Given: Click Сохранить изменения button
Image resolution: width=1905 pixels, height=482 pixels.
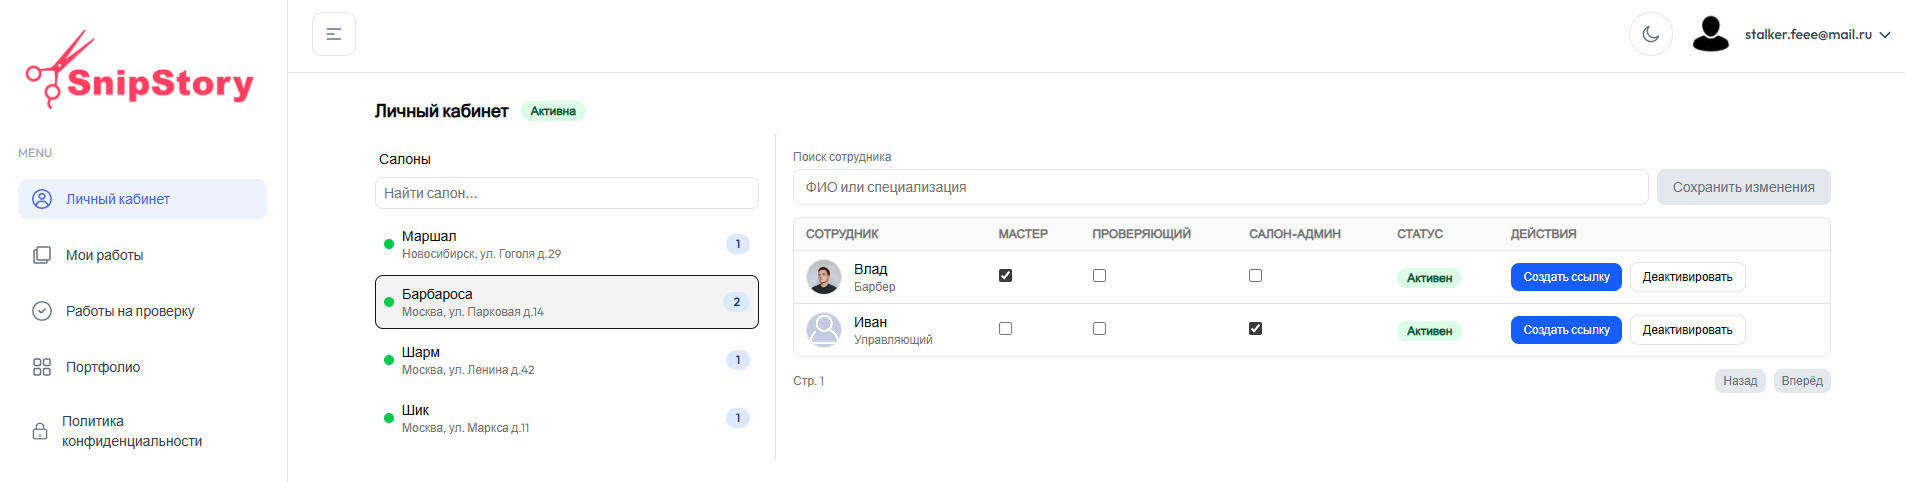Looking at the screenshot, I should 1744,187.
